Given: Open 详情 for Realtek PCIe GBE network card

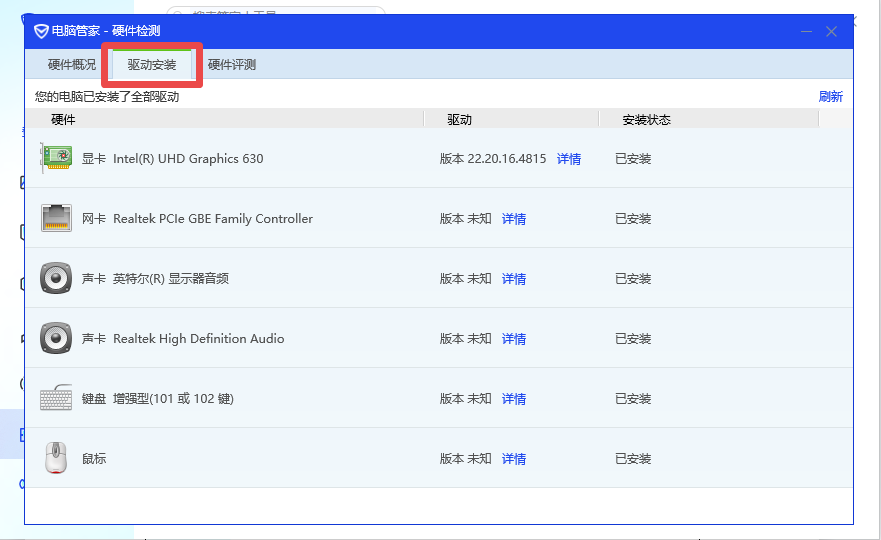Looking at the screenshot, I should pyautogui.click(x=514, y=219).
